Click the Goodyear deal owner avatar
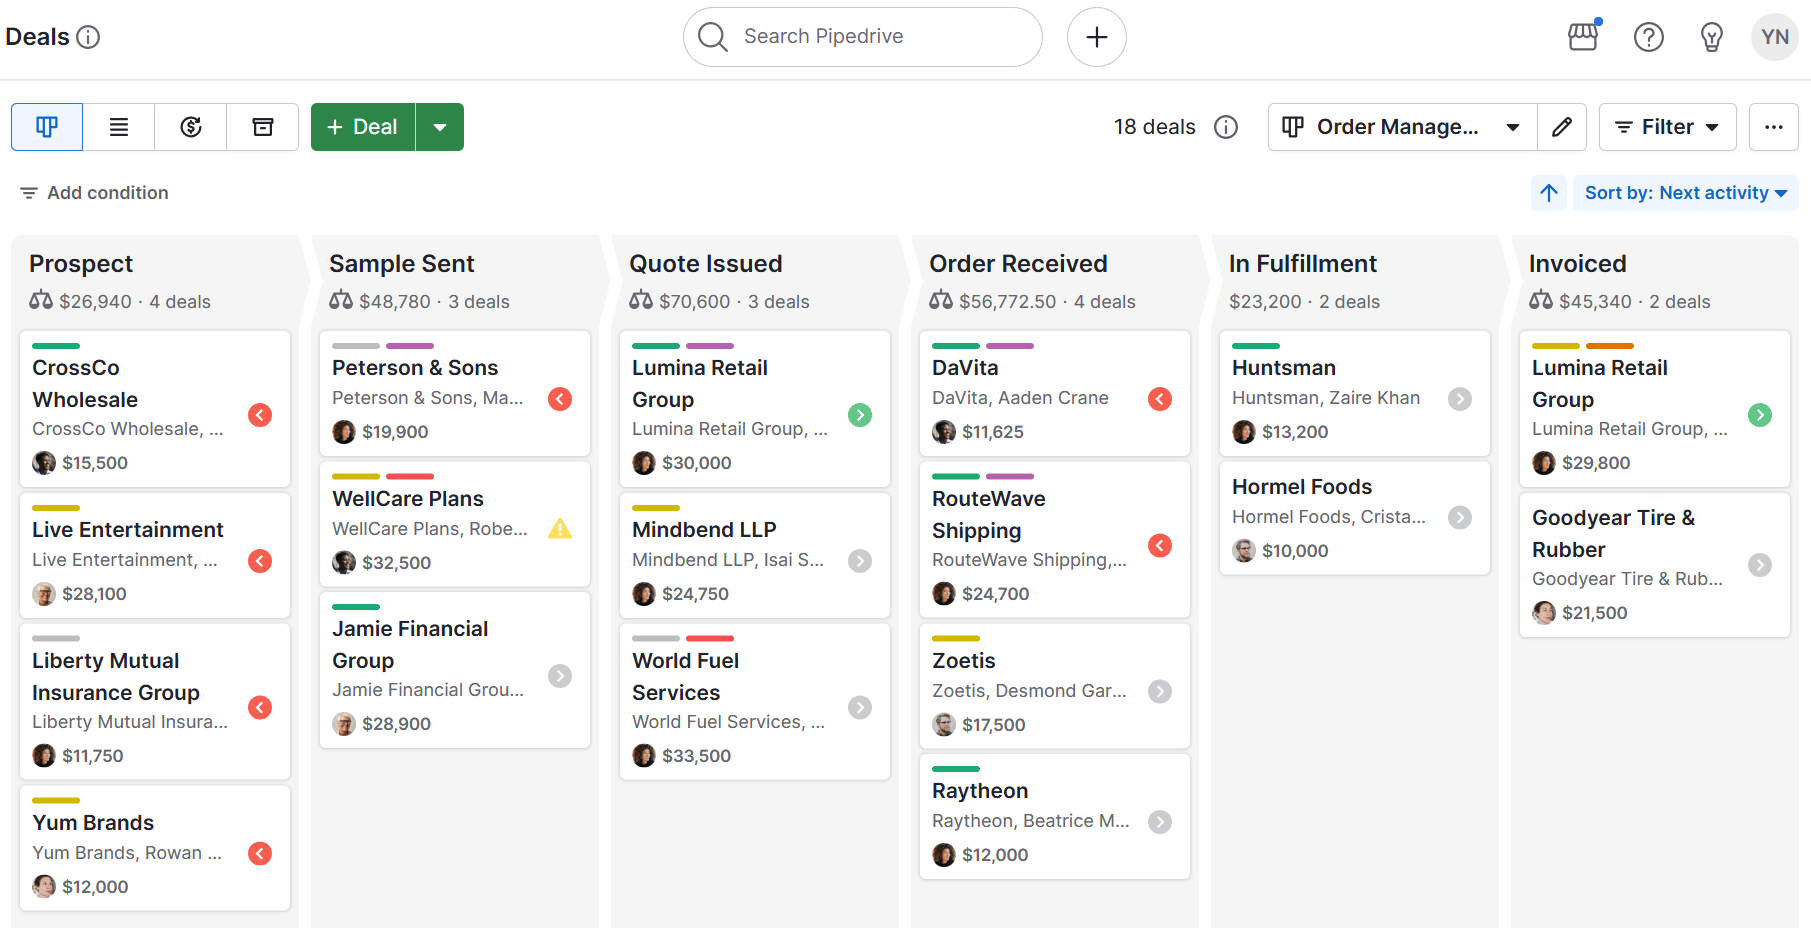This screenshot has height=928, width=1811. [1544, 613]
